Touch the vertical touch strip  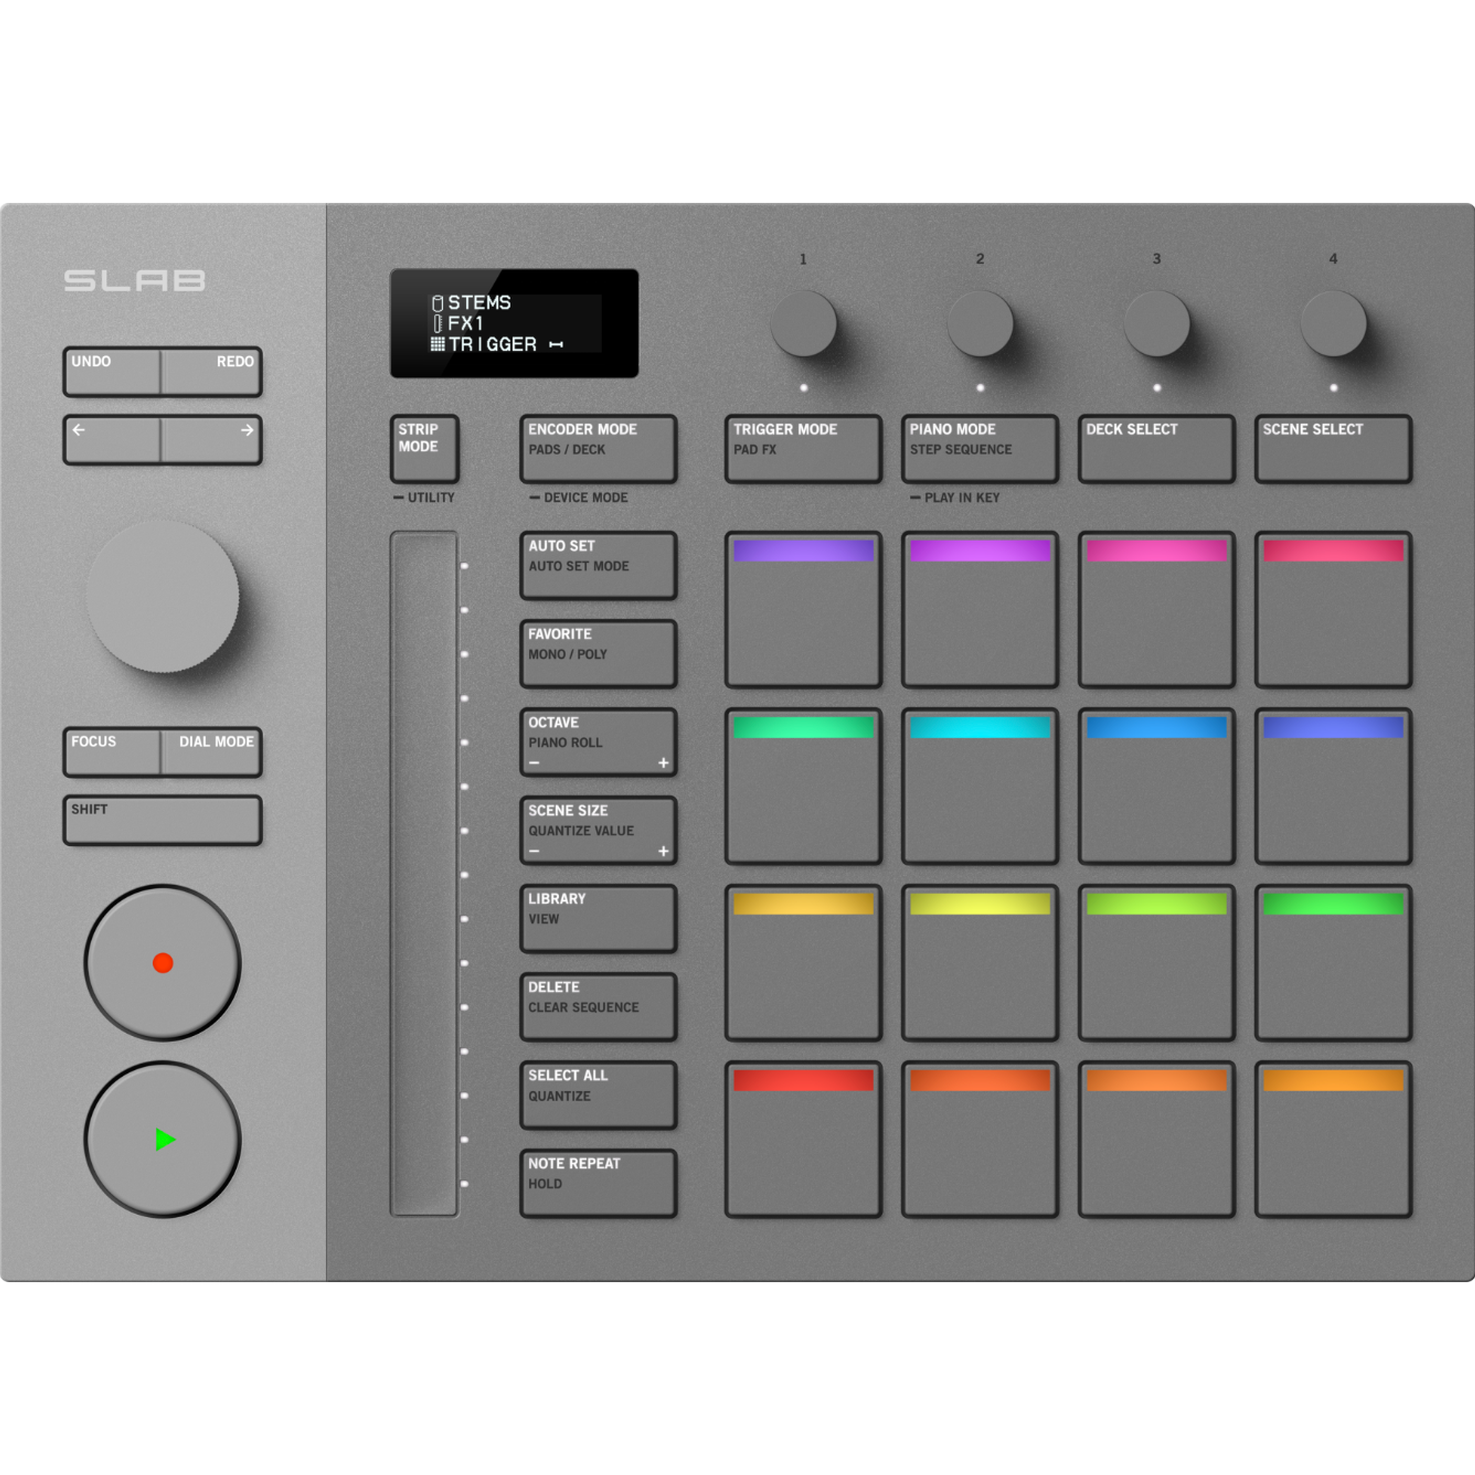424,873
